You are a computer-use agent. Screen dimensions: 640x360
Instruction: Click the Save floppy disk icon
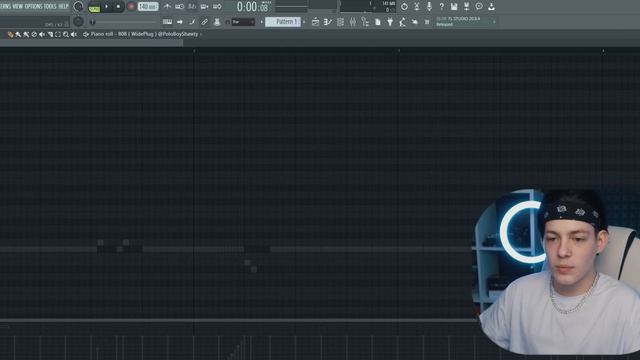pos(454,7)
